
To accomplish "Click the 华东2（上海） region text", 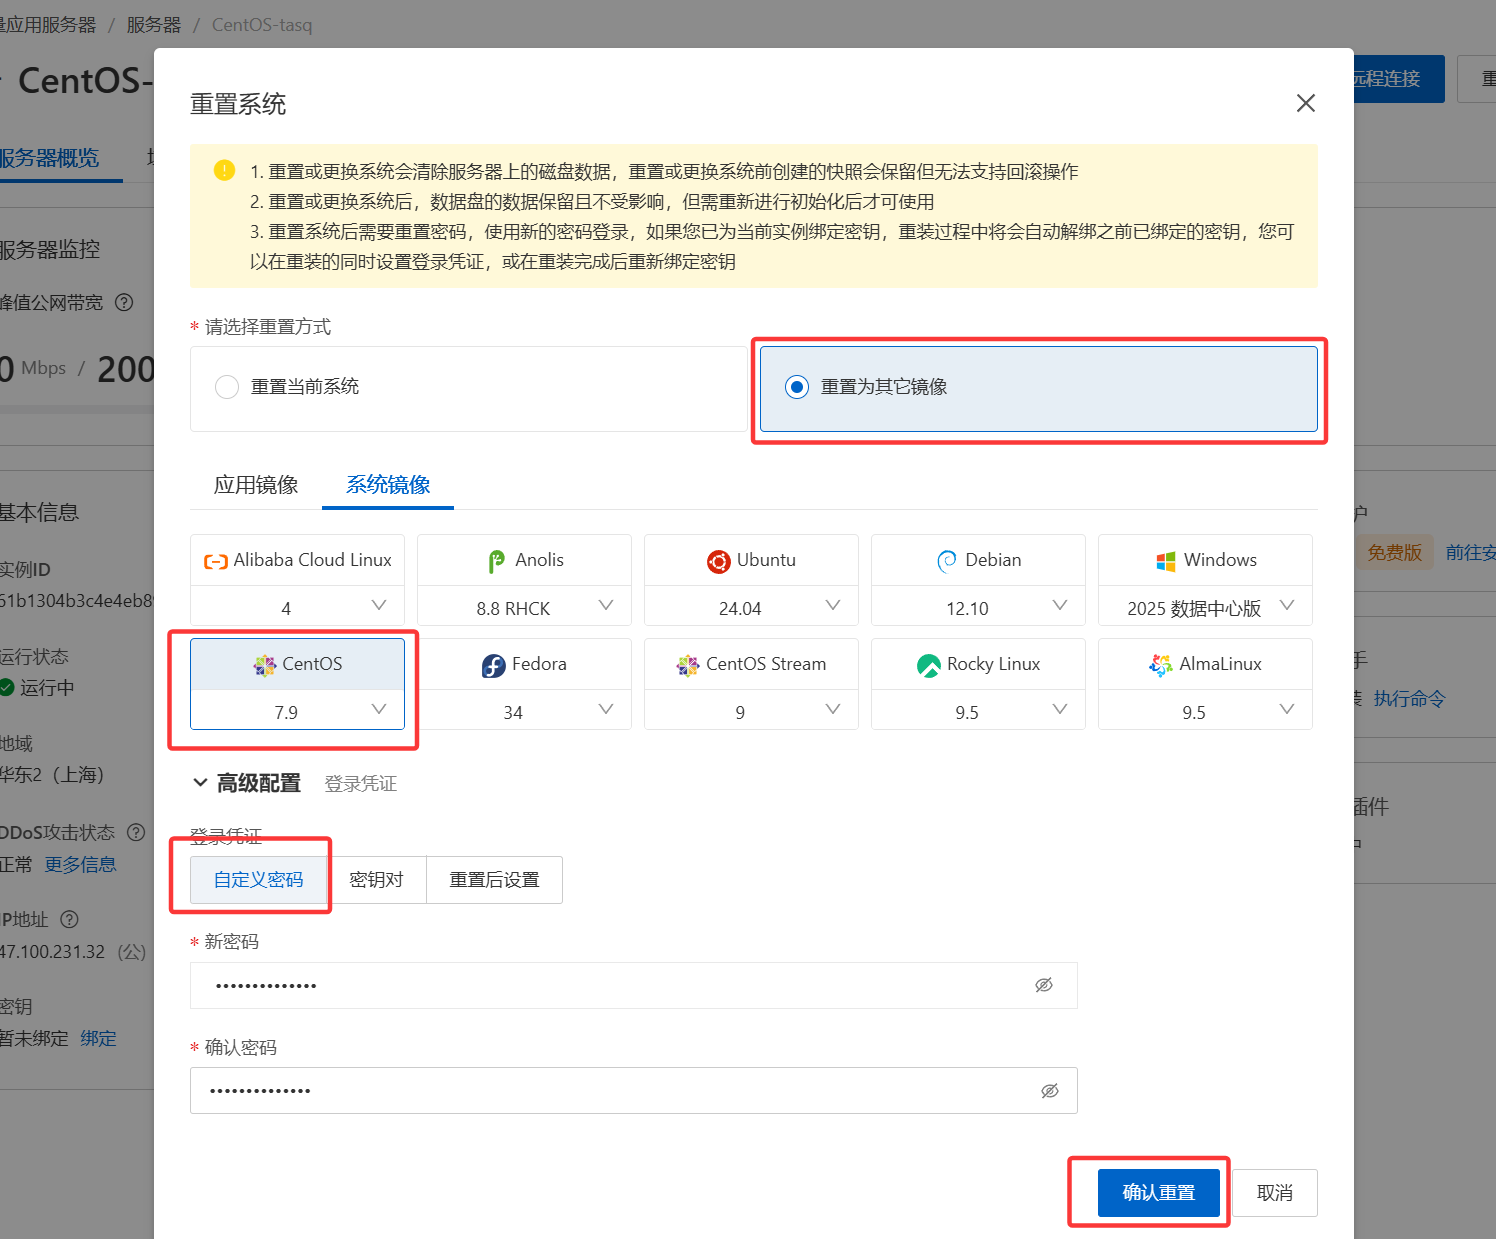I will click(52, 775).
